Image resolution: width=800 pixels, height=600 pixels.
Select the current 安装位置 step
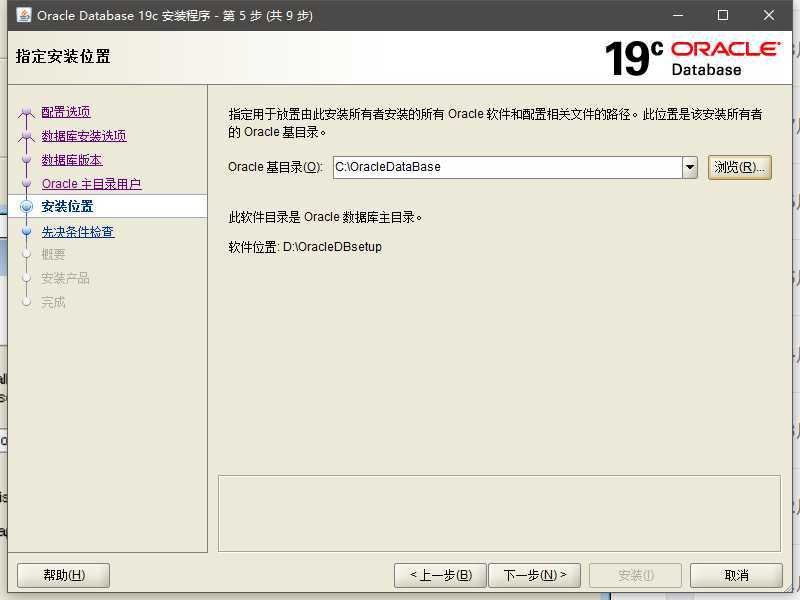[67, 207]
